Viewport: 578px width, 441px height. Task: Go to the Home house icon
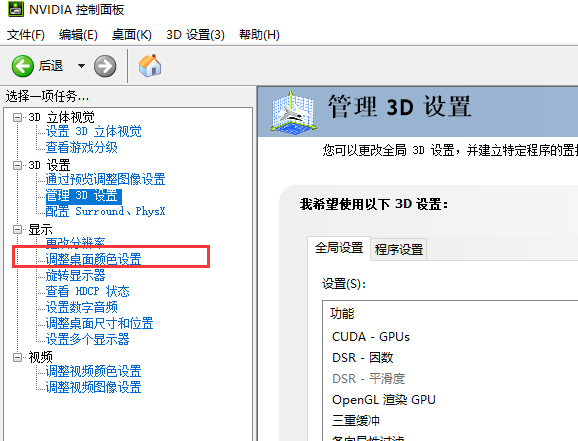150,66
